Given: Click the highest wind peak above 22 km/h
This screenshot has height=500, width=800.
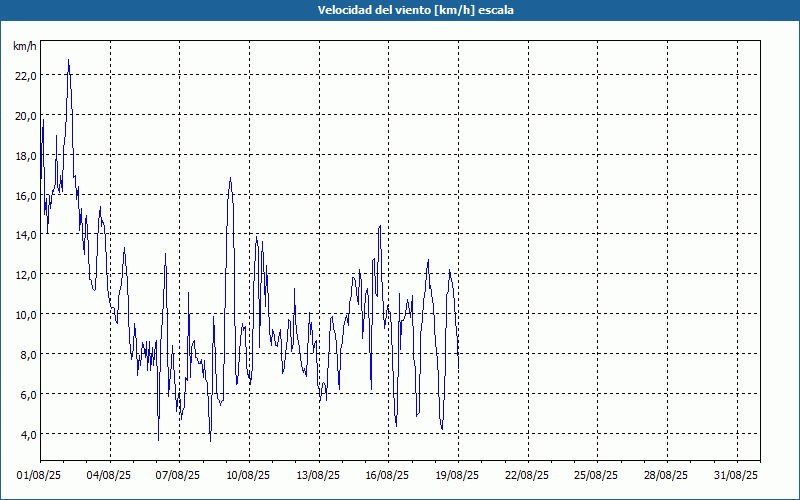Looking at the screenshot, I should (x=68, y=60).
